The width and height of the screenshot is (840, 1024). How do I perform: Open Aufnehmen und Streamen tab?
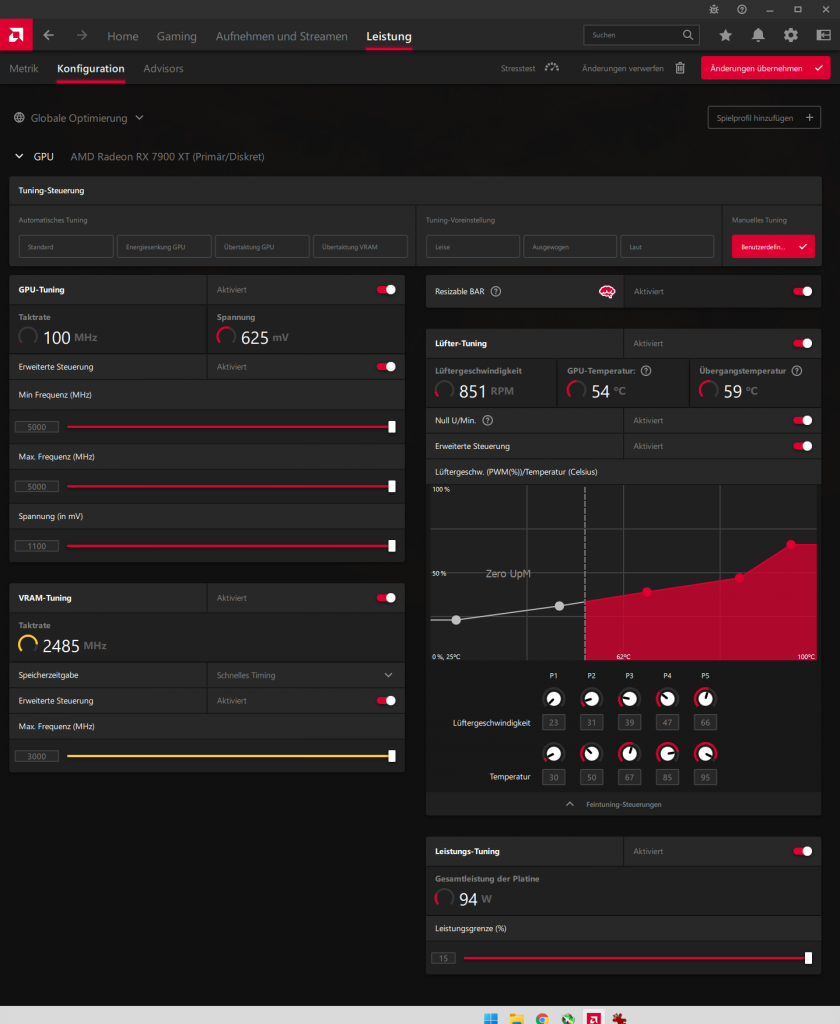click(x=282, y=36)
